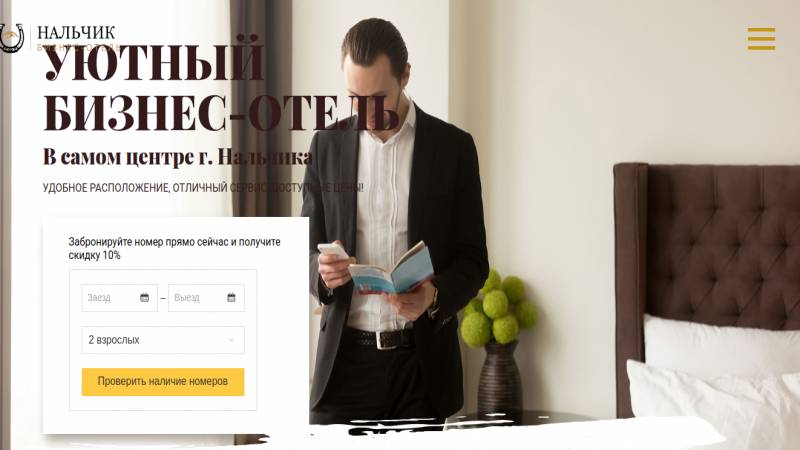Image resolution: width=800 pixels, height=450 pixels.
Task: Click the white pillow on bed
Action: pyautogui.click(x=721, y=345)
